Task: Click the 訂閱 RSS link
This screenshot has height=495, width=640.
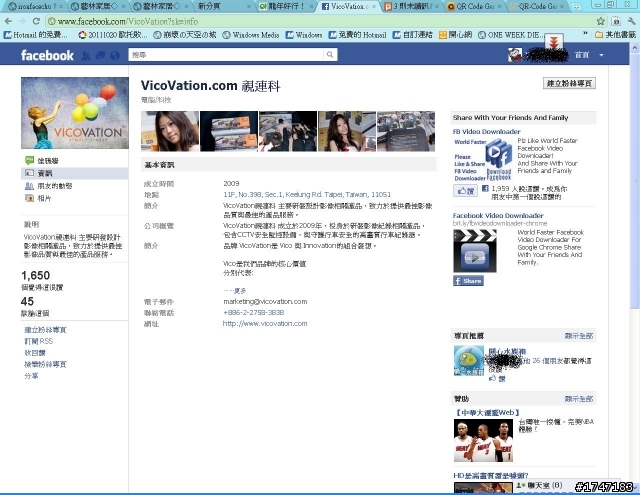Action: (x=39, y=341)
